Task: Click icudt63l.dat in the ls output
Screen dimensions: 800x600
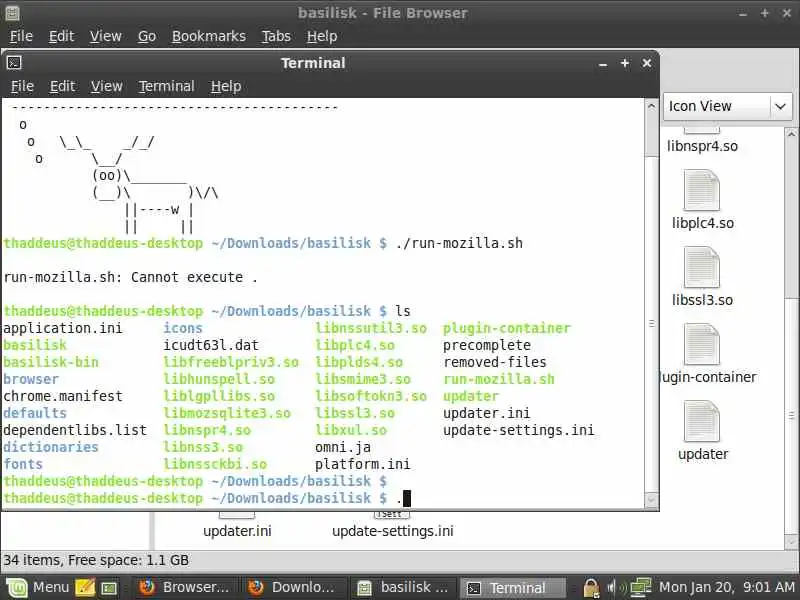Action: coord(211,345)
